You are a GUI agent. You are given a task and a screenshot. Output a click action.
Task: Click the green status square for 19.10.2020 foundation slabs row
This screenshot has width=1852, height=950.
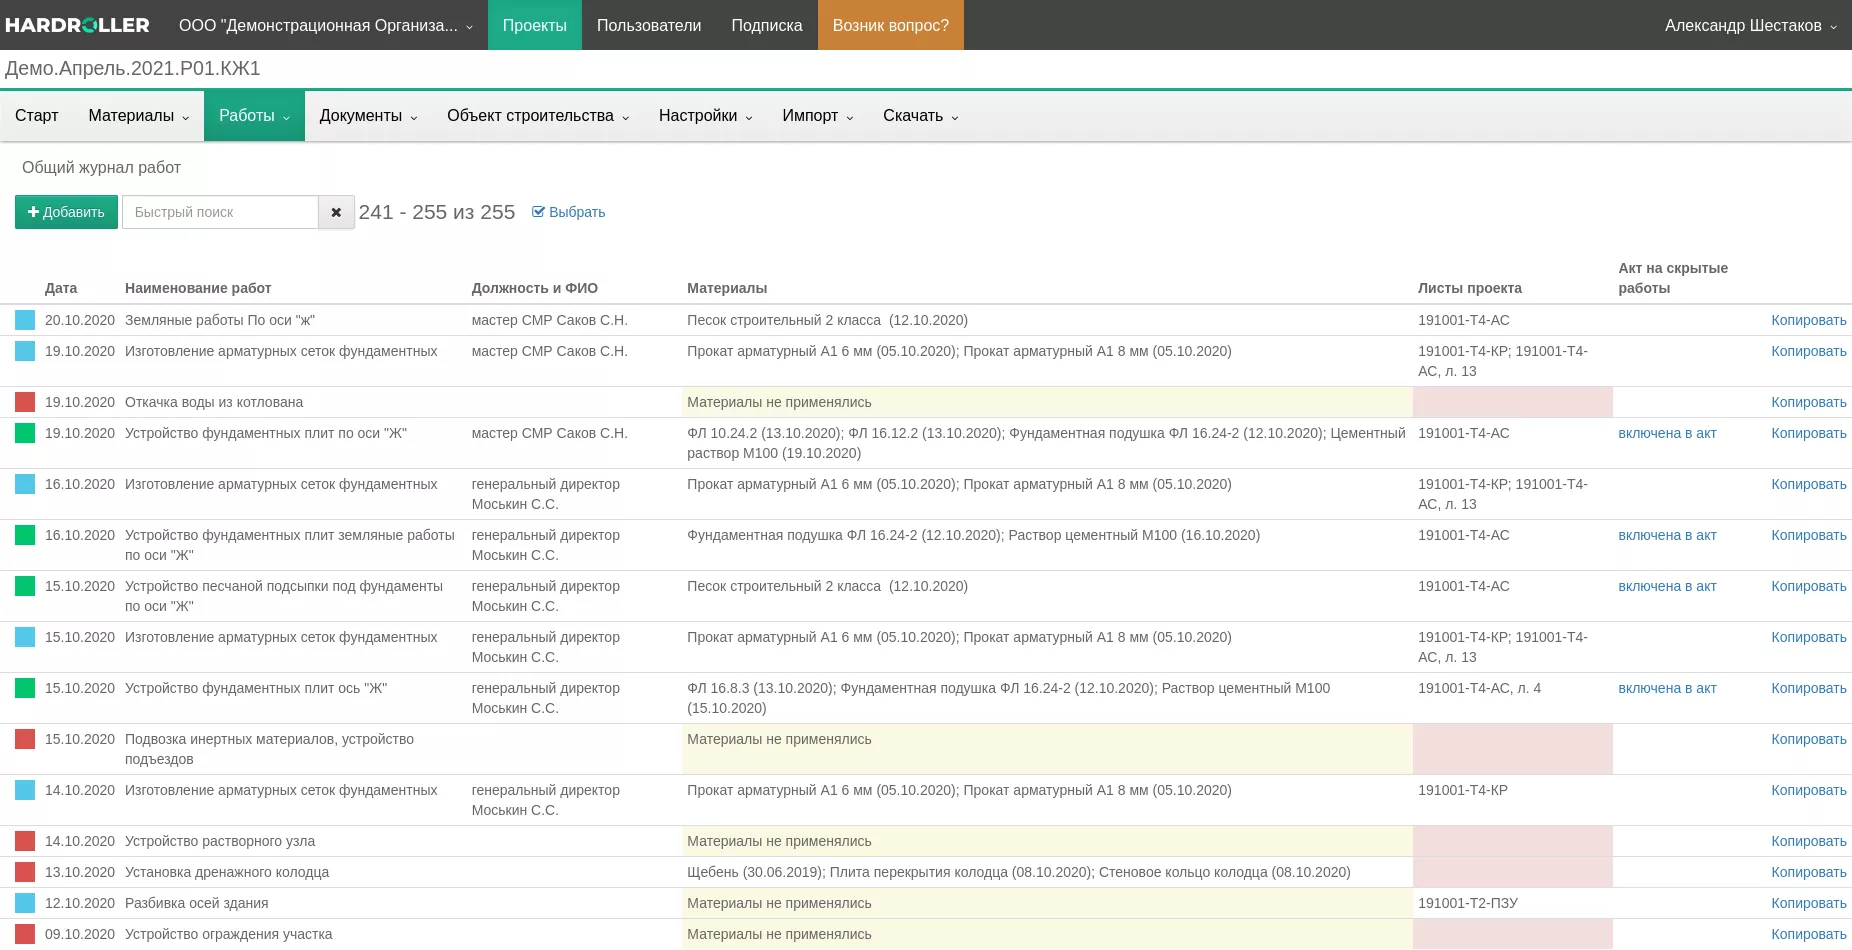(x=25, y=433)
